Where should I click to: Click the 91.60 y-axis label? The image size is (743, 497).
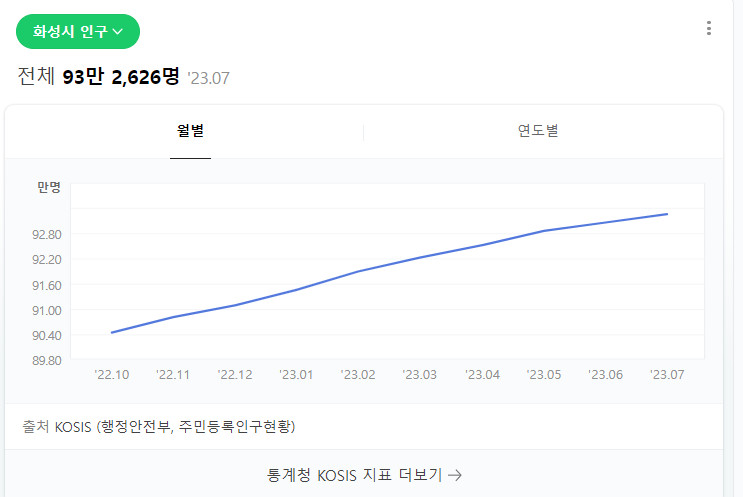(46, 286)
